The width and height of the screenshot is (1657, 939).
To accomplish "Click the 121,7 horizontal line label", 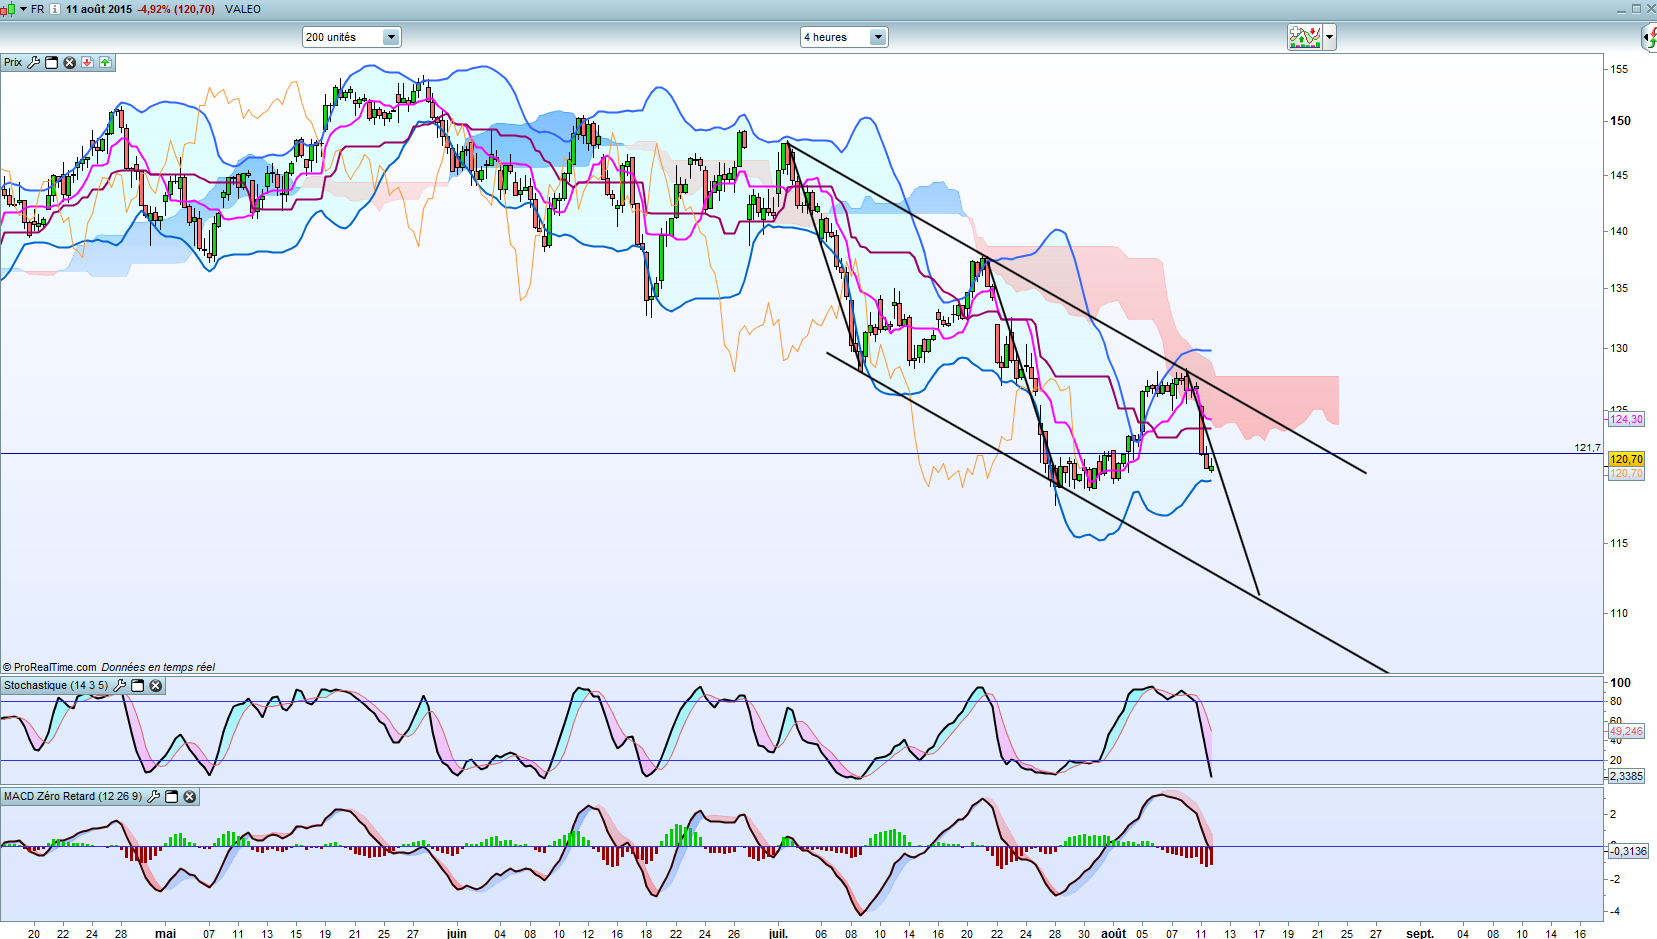I will [1587, 448].
